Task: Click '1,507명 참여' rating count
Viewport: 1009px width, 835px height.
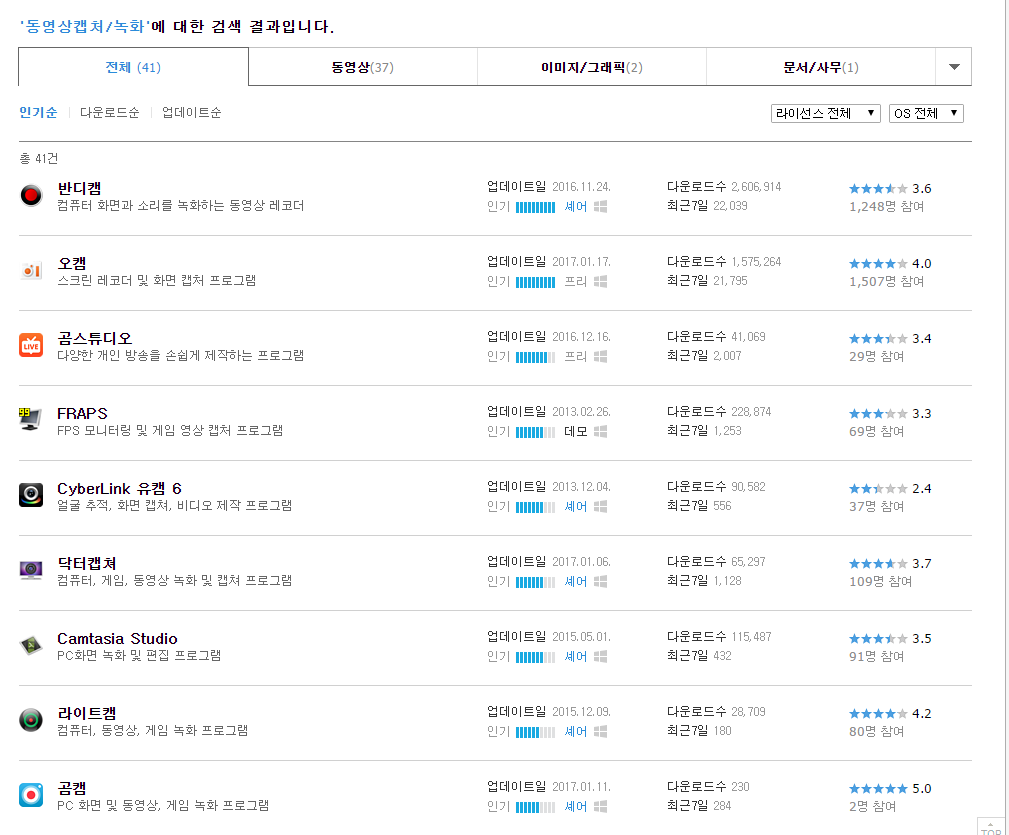Action: [x=886, y=281]
